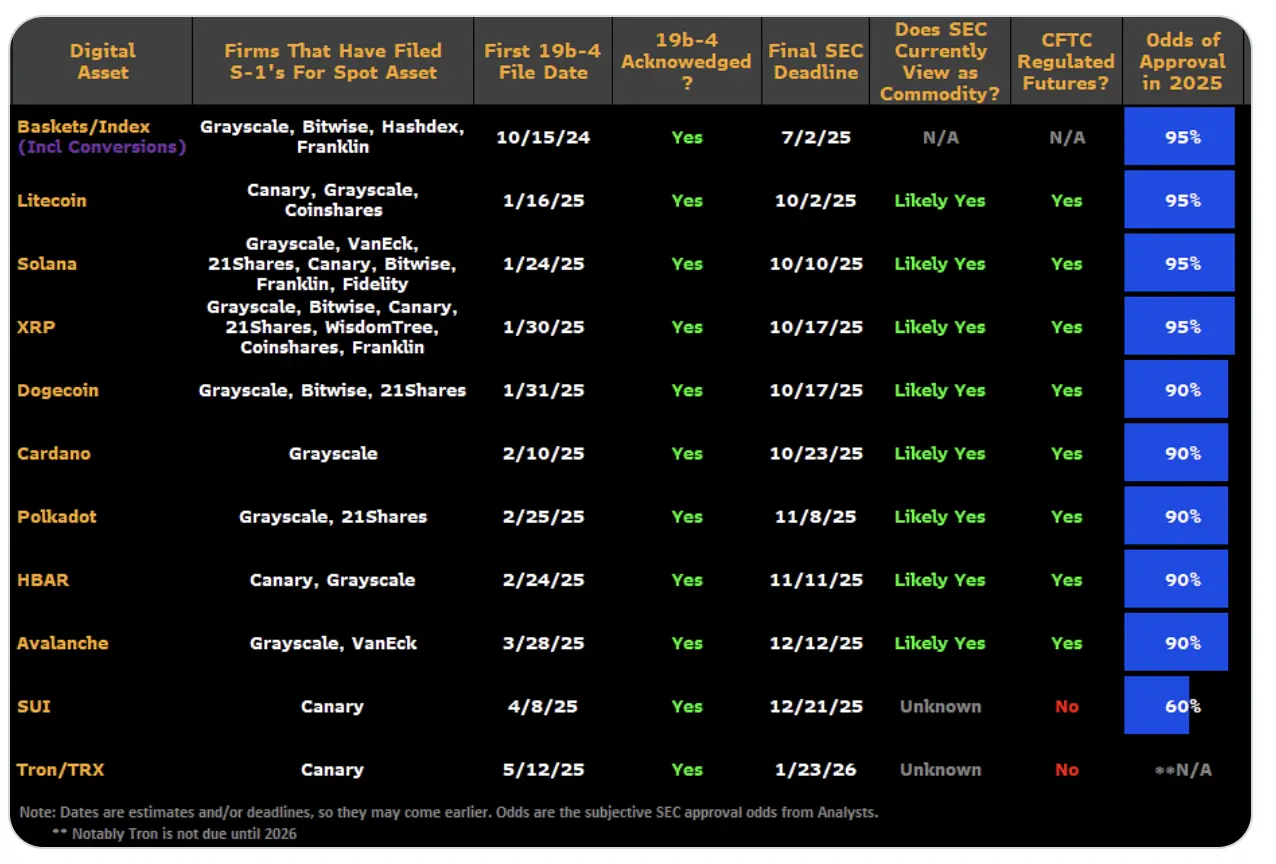Click the footnote about Tron due 2026

click(174, 833)
